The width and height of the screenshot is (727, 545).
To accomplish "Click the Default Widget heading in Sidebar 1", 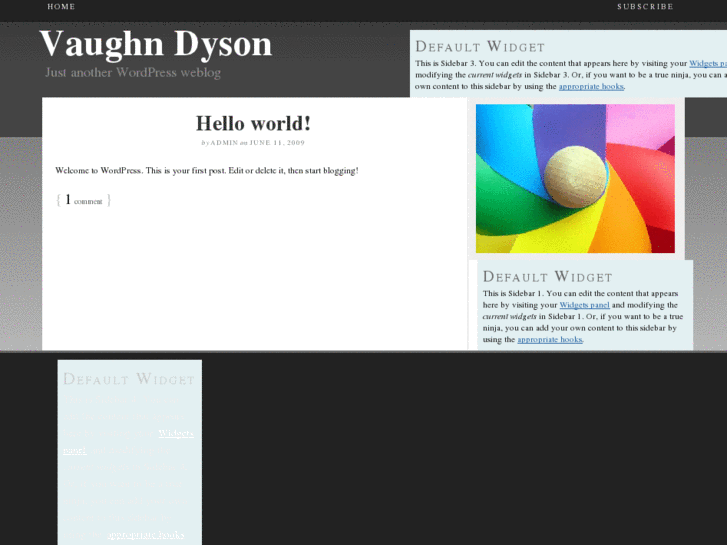I will click(x=548, y=276).
